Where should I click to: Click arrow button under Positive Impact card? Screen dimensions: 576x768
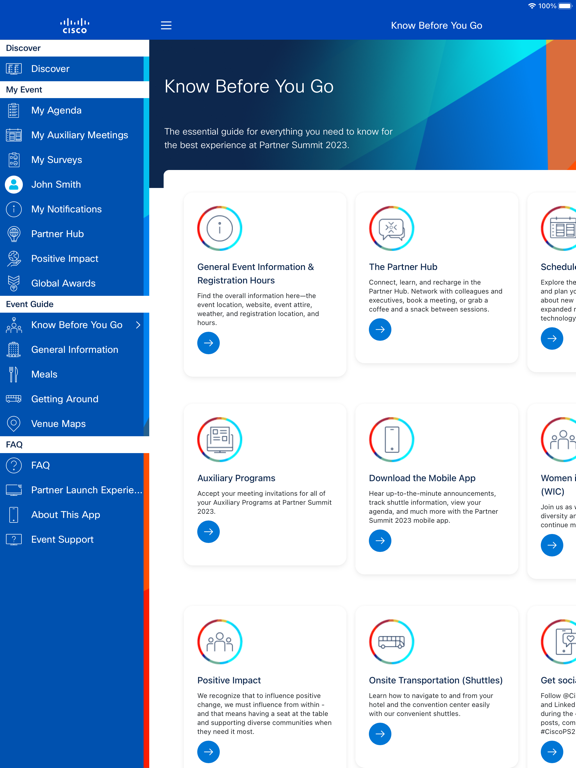pos(208,752)
